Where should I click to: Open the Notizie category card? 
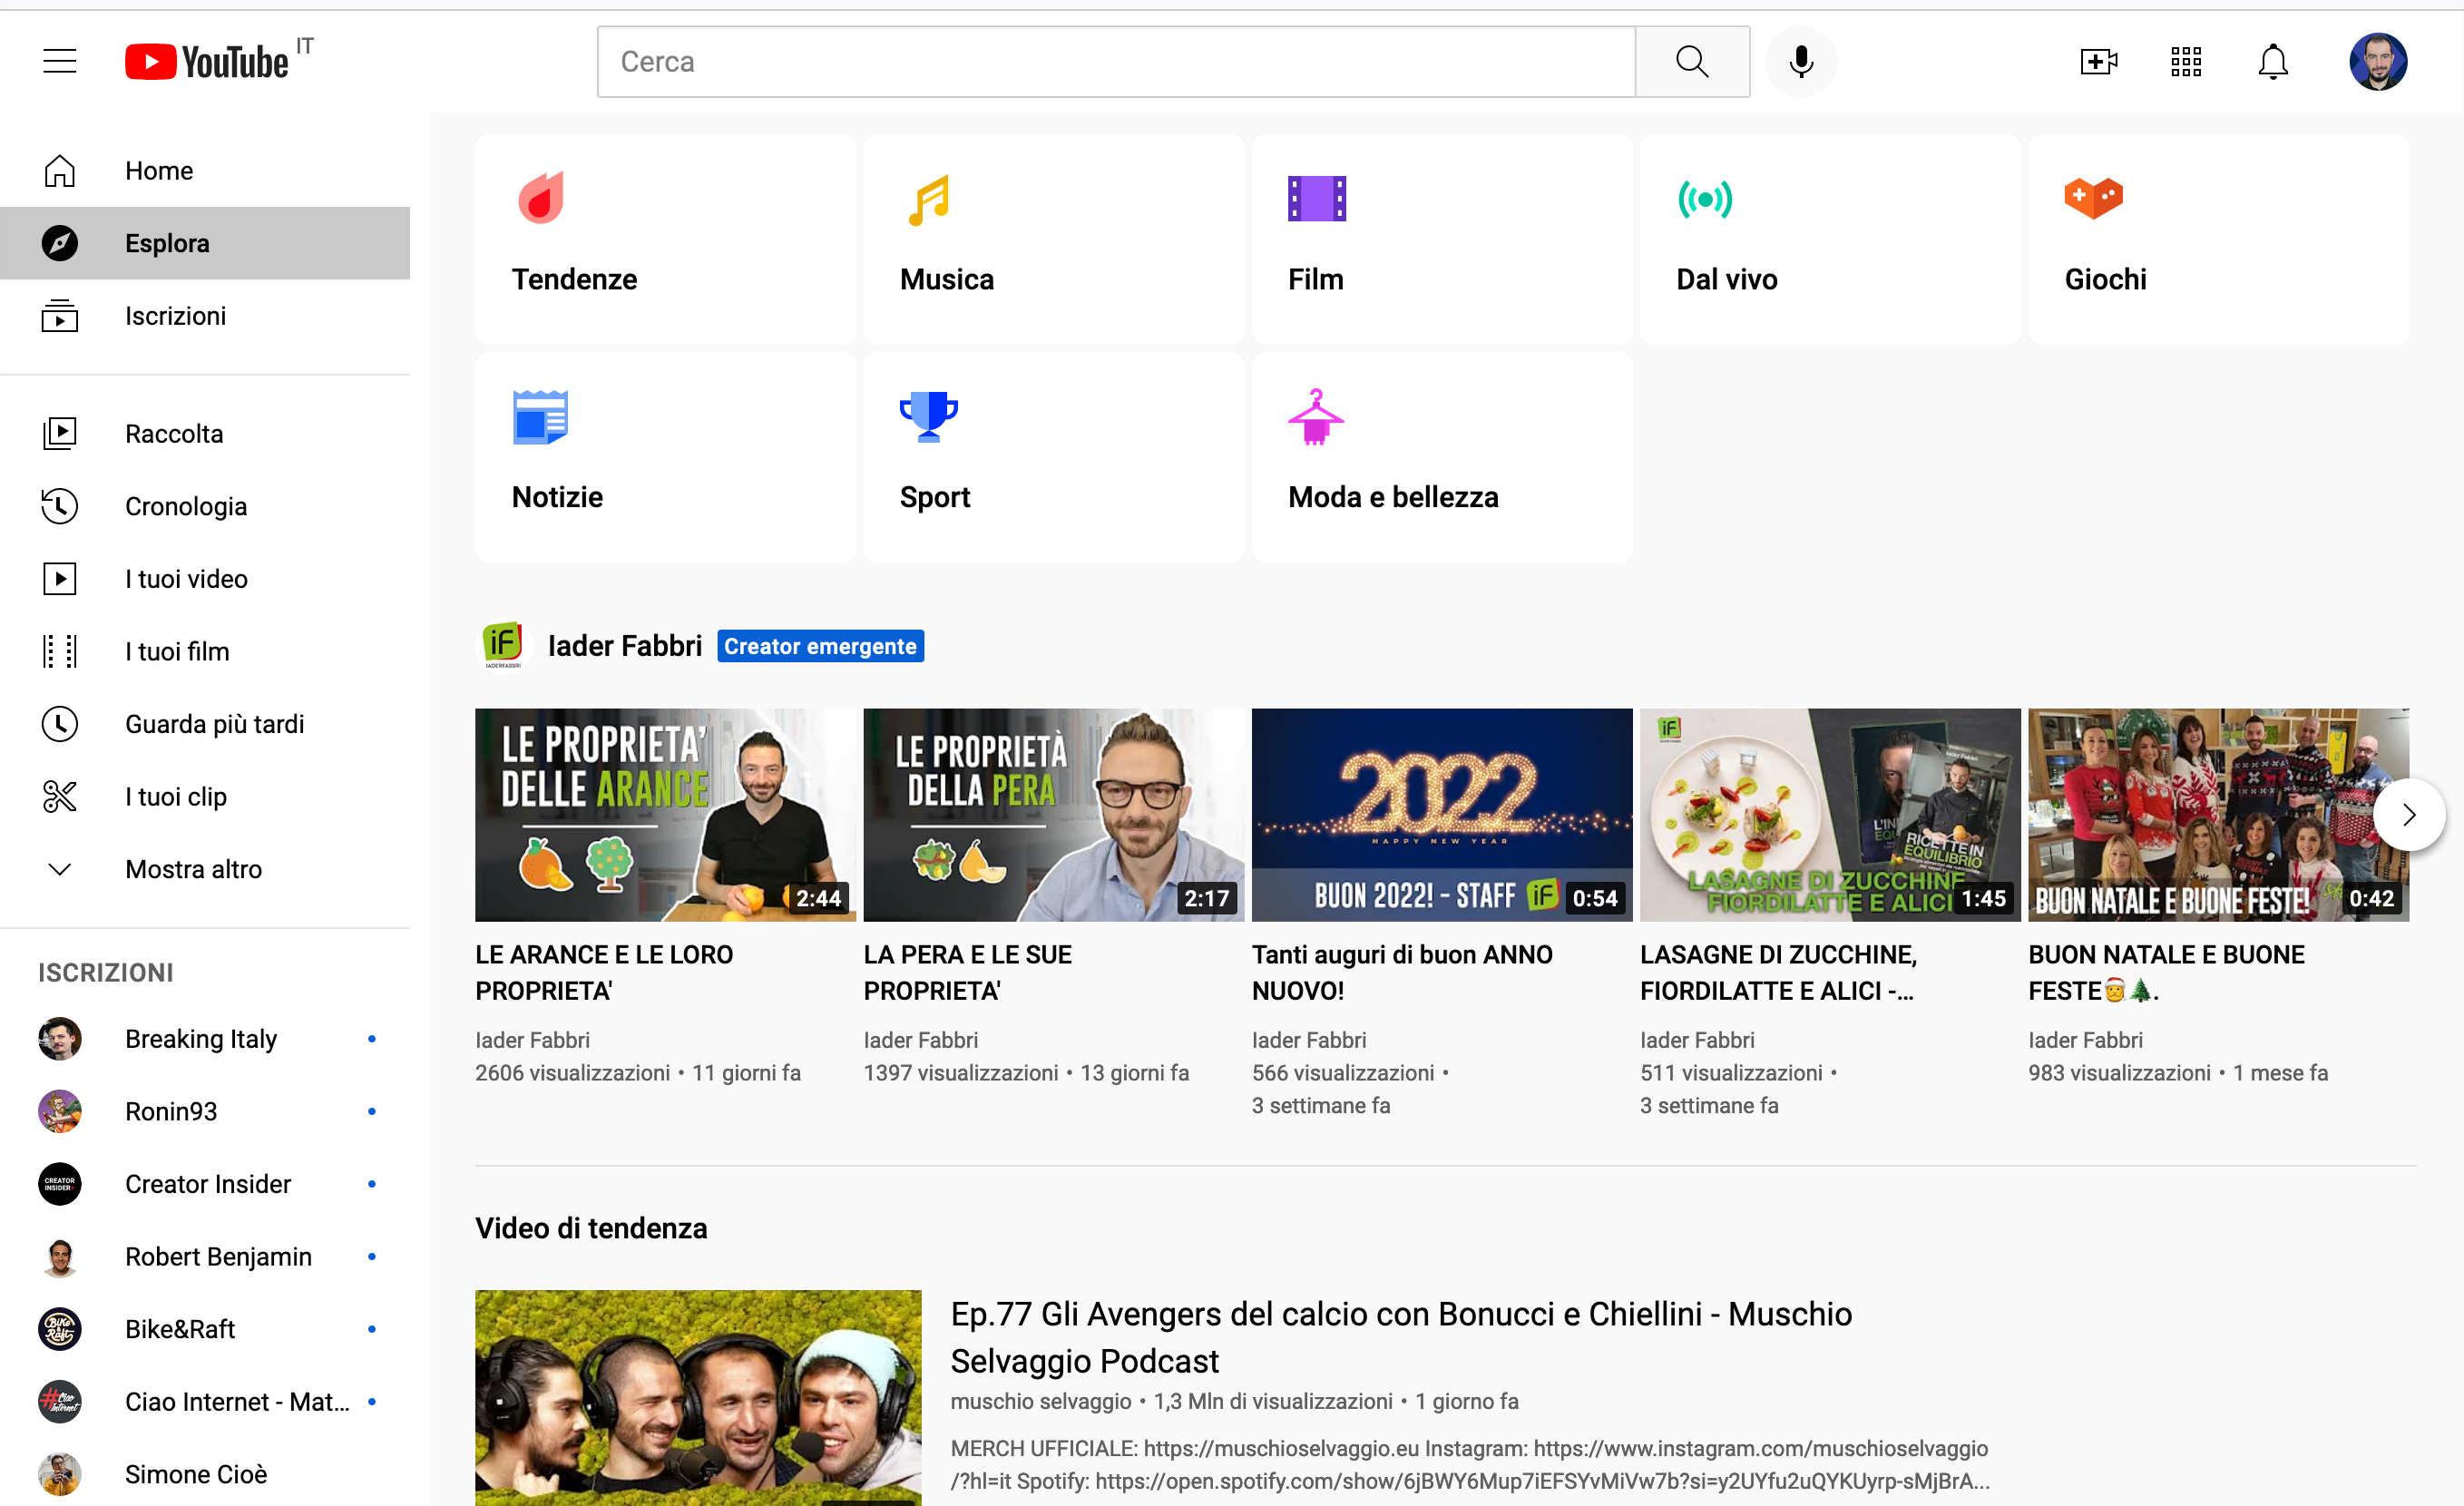point(665,457)
